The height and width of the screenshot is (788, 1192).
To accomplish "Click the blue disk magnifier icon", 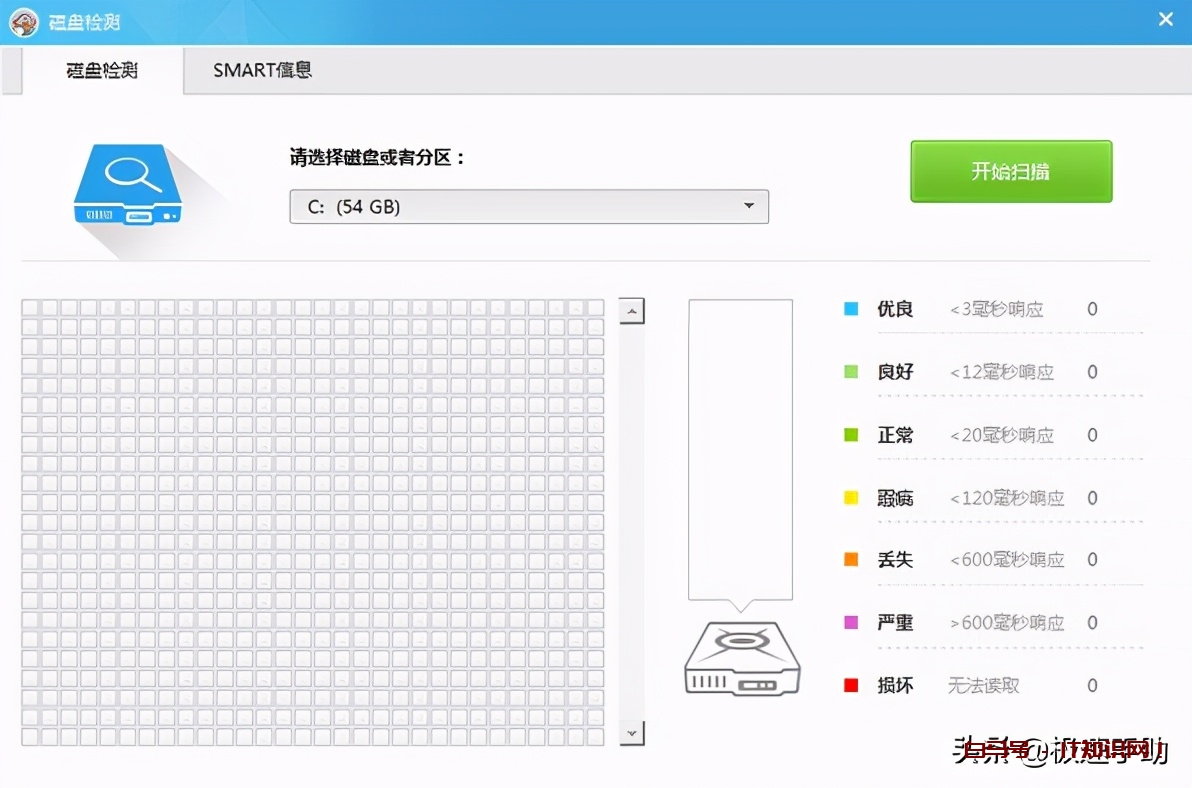I will click(128, 184).
